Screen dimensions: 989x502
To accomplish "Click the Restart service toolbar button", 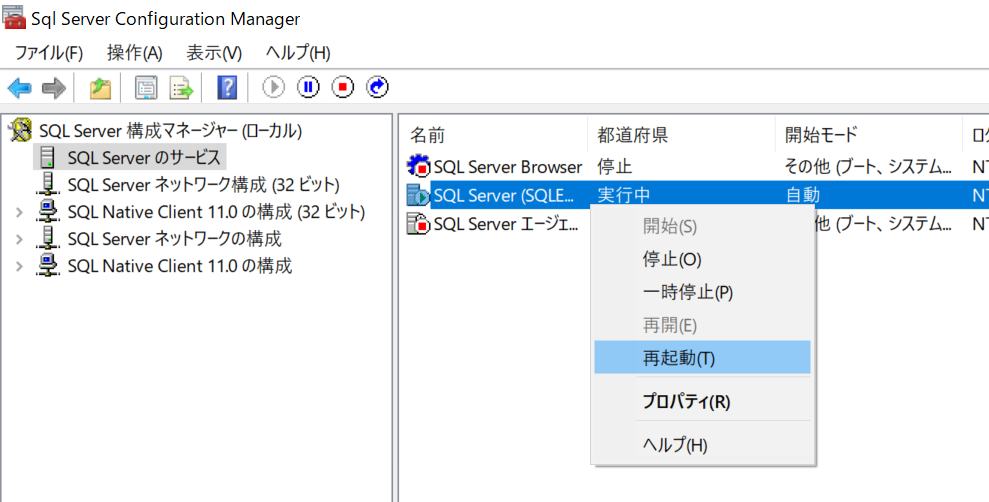I will [377, 87].
